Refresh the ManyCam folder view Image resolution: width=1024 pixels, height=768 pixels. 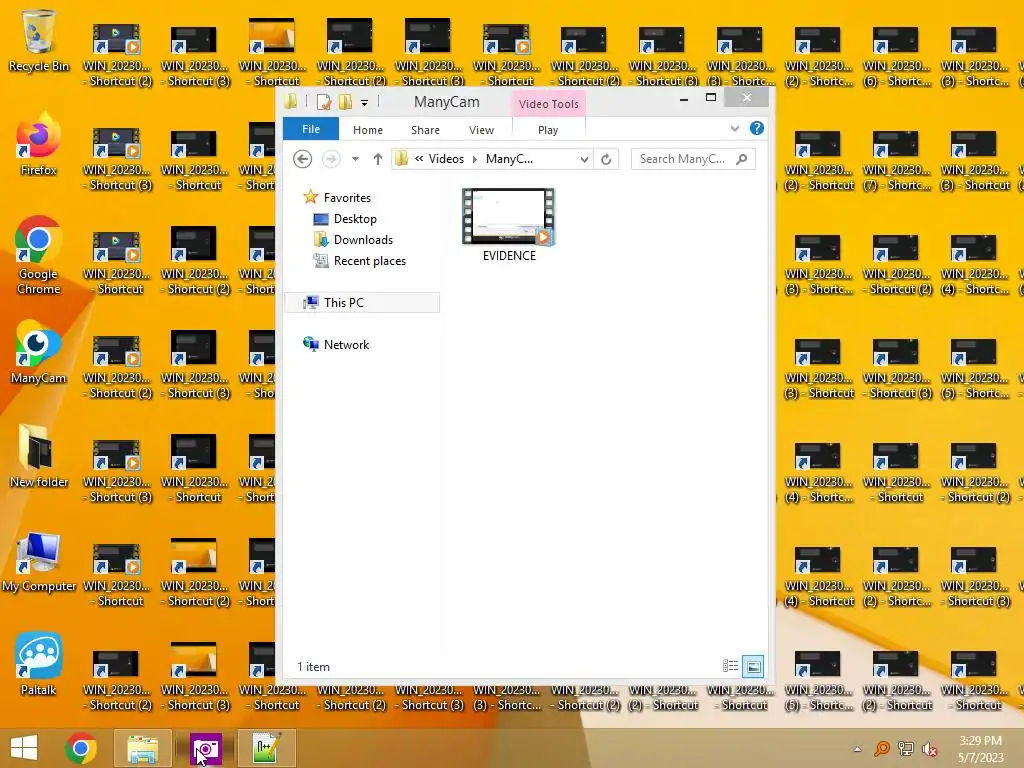pyautogui.click(x=606, y=159)
